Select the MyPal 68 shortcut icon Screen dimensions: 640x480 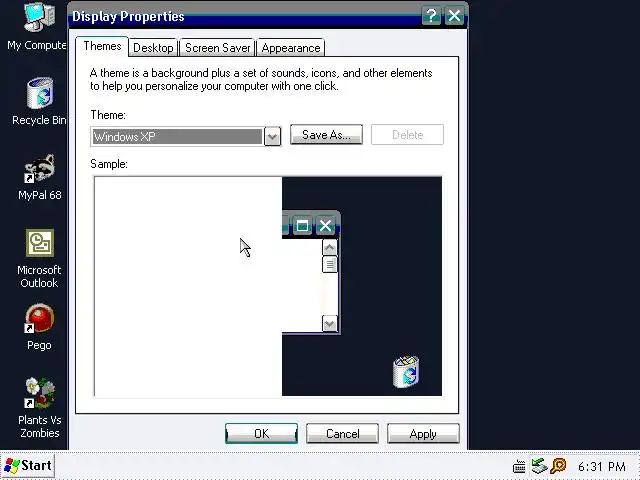coord(40,177)
